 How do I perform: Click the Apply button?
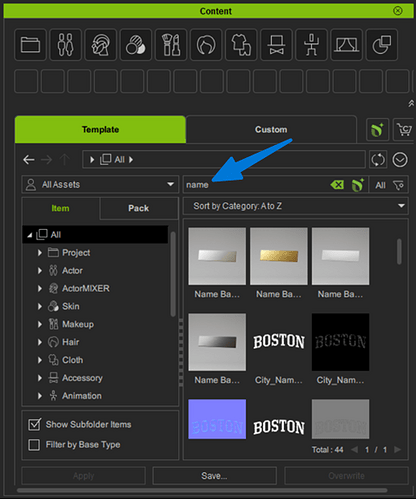coord(83,476)
